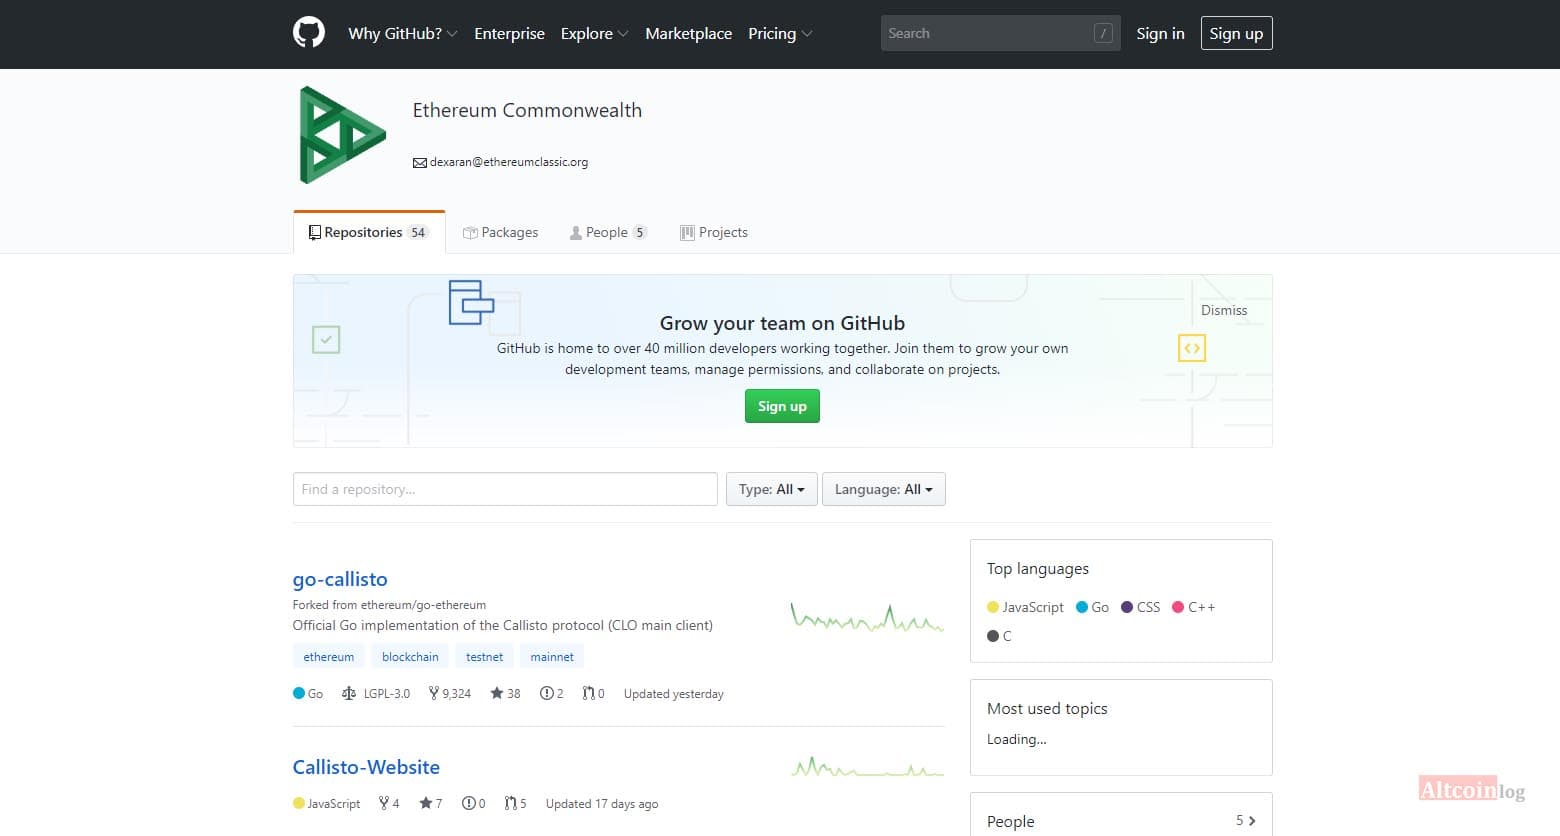Dismiss the Grow your team banner

coord(1224,310)
